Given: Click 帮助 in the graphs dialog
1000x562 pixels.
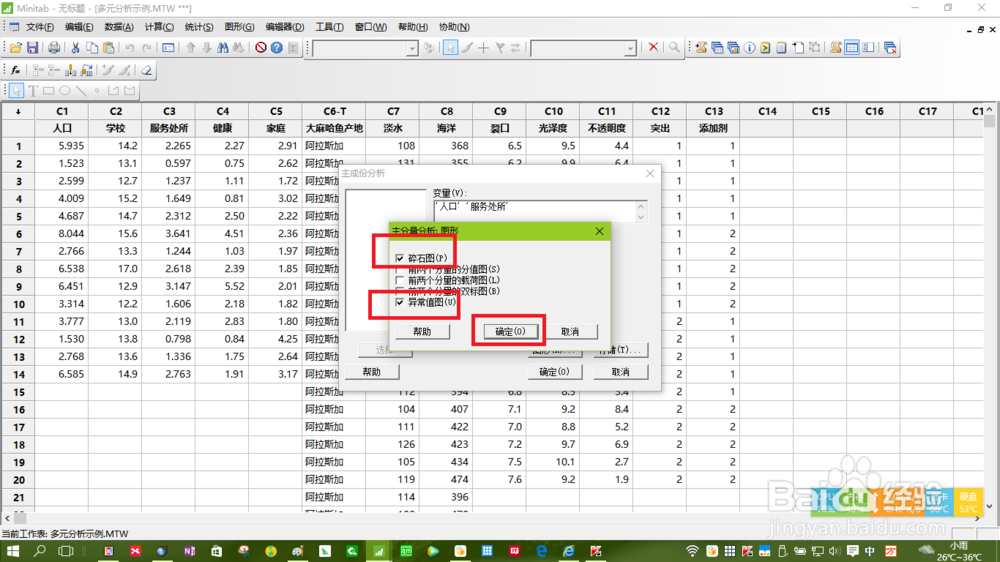Looking at the screenshot, I should pyautogui.click(x=422, y=332).
